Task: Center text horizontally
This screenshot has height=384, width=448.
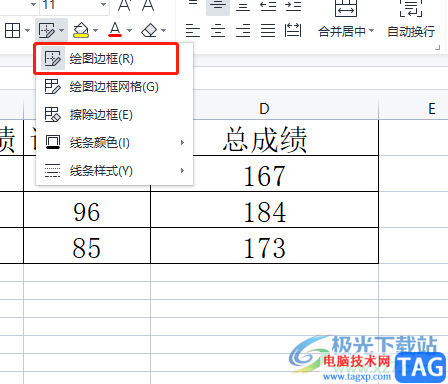Action: [x=218, y=31]
